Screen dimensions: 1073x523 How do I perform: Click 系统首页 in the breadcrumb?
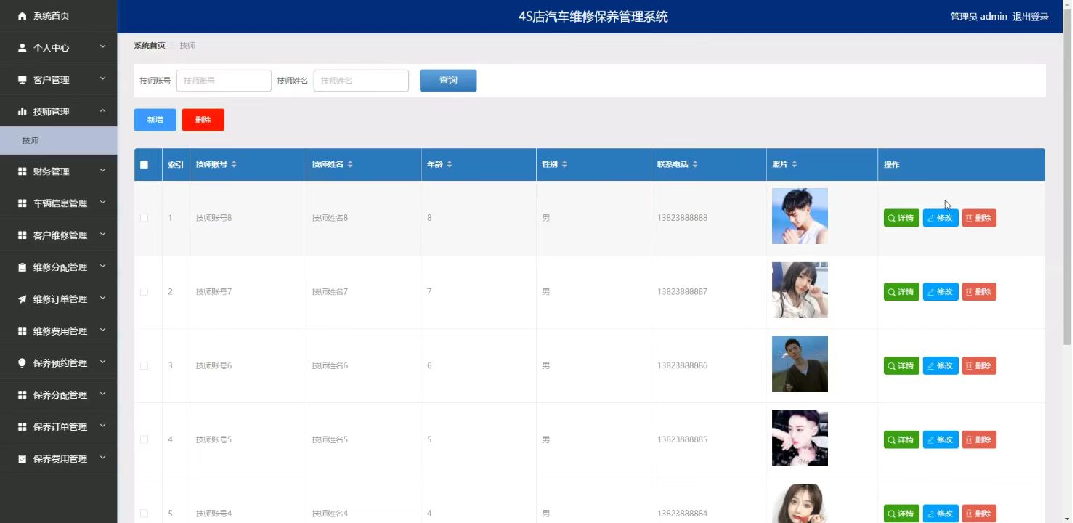point(149,46)
